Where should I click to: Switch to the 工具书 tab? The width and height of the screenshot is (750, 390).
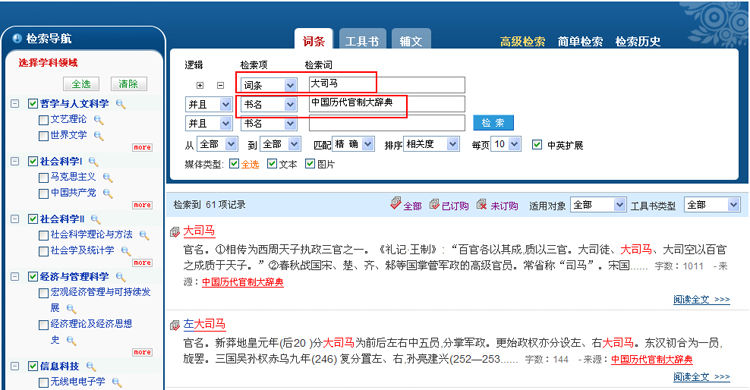tap(362, 39)
